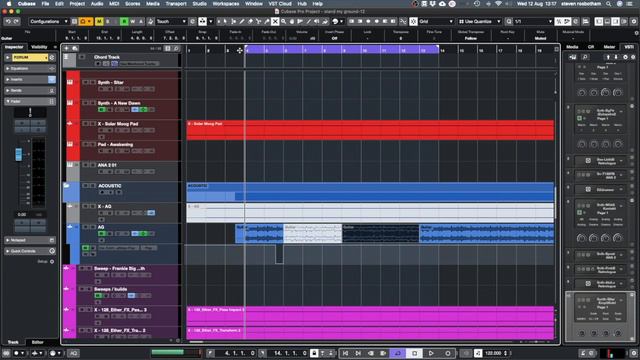Toggle mute on Synth - Sitar track

pyautogui.click(x=85, y=82)
